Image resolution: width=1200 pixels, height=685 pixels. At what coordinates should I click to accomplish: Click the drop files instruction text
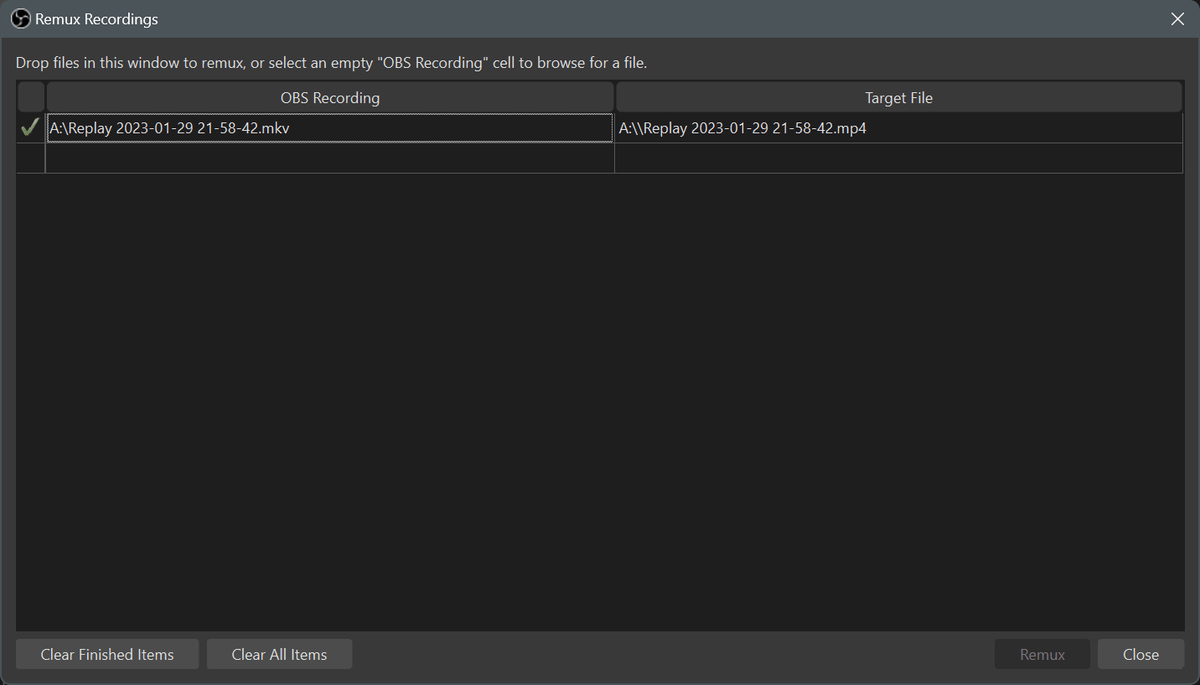[331, 63]
